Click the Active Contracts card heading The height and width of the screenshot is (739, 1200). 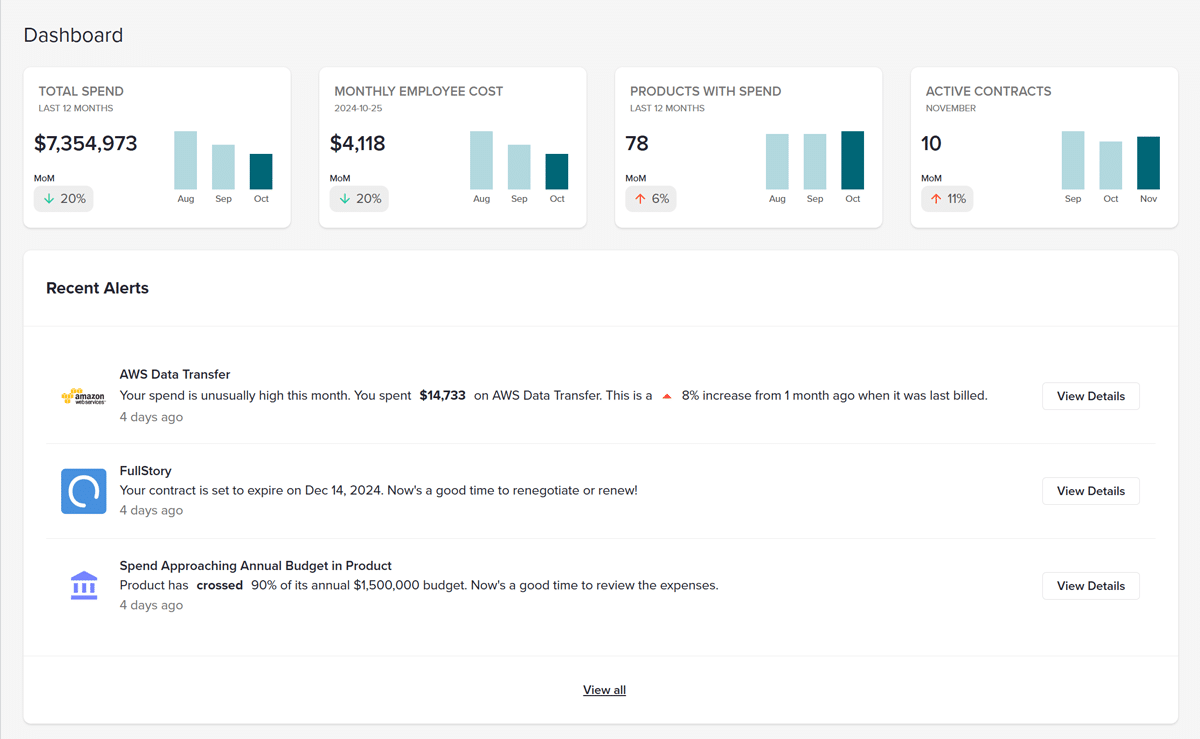[x=987, y=91]
